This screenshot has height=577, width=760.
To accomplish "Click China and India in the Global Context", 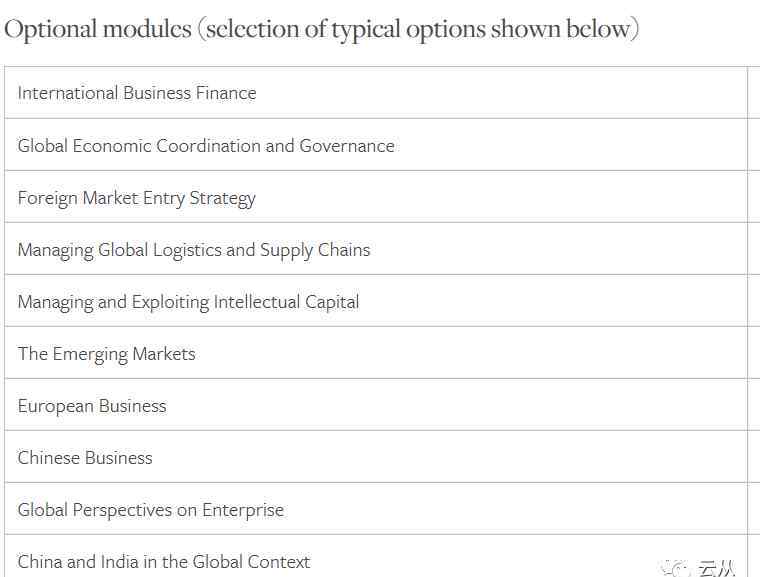I will pyautogui.click(x=164, y=561).
